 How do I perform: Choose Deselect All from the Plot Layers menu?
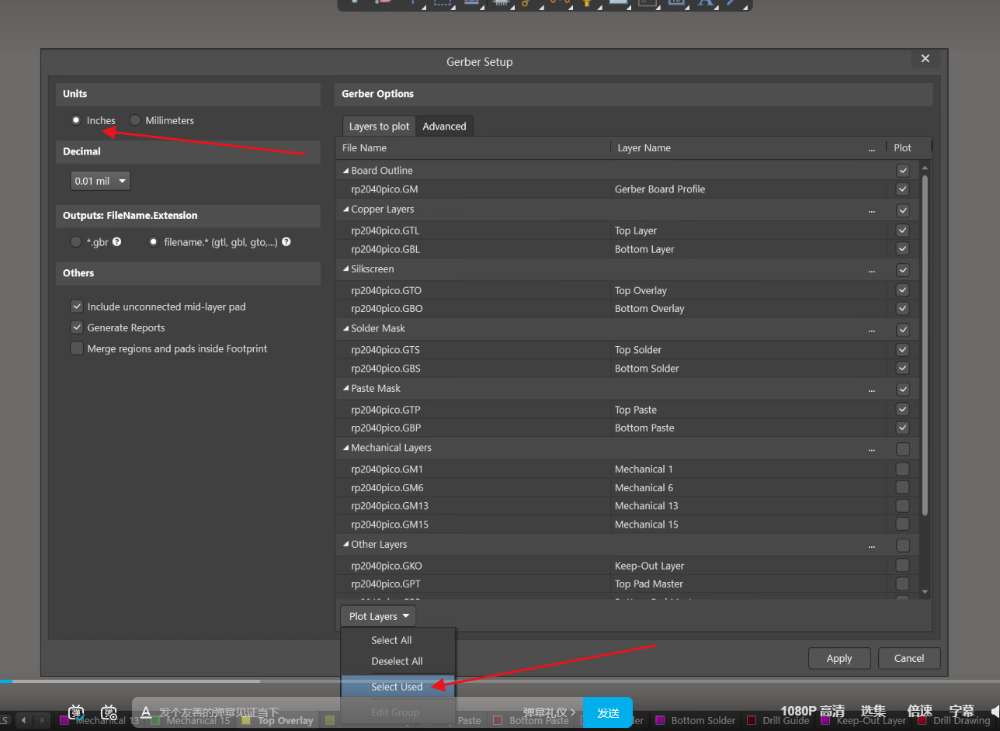398,661
